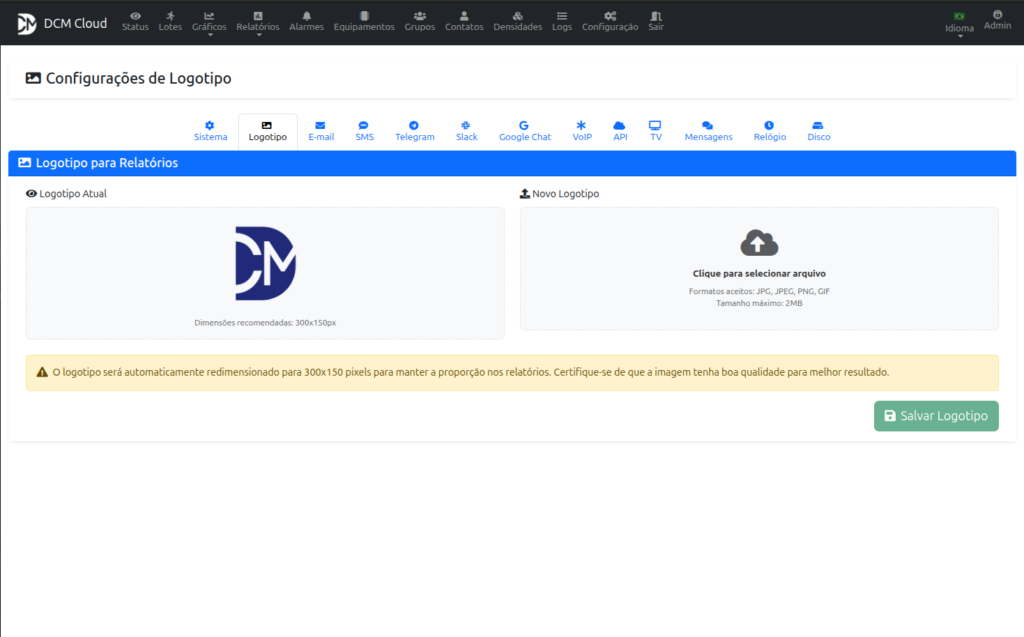Open the Admin user menu
1024x637 pixels.
point(997,20)
